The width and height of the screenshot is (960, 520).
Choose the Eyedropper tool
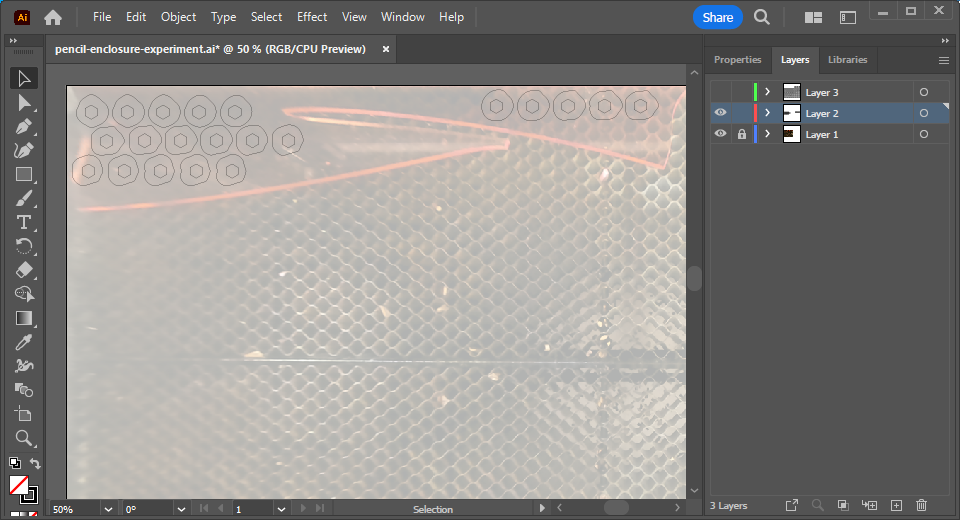click(24, 343)
